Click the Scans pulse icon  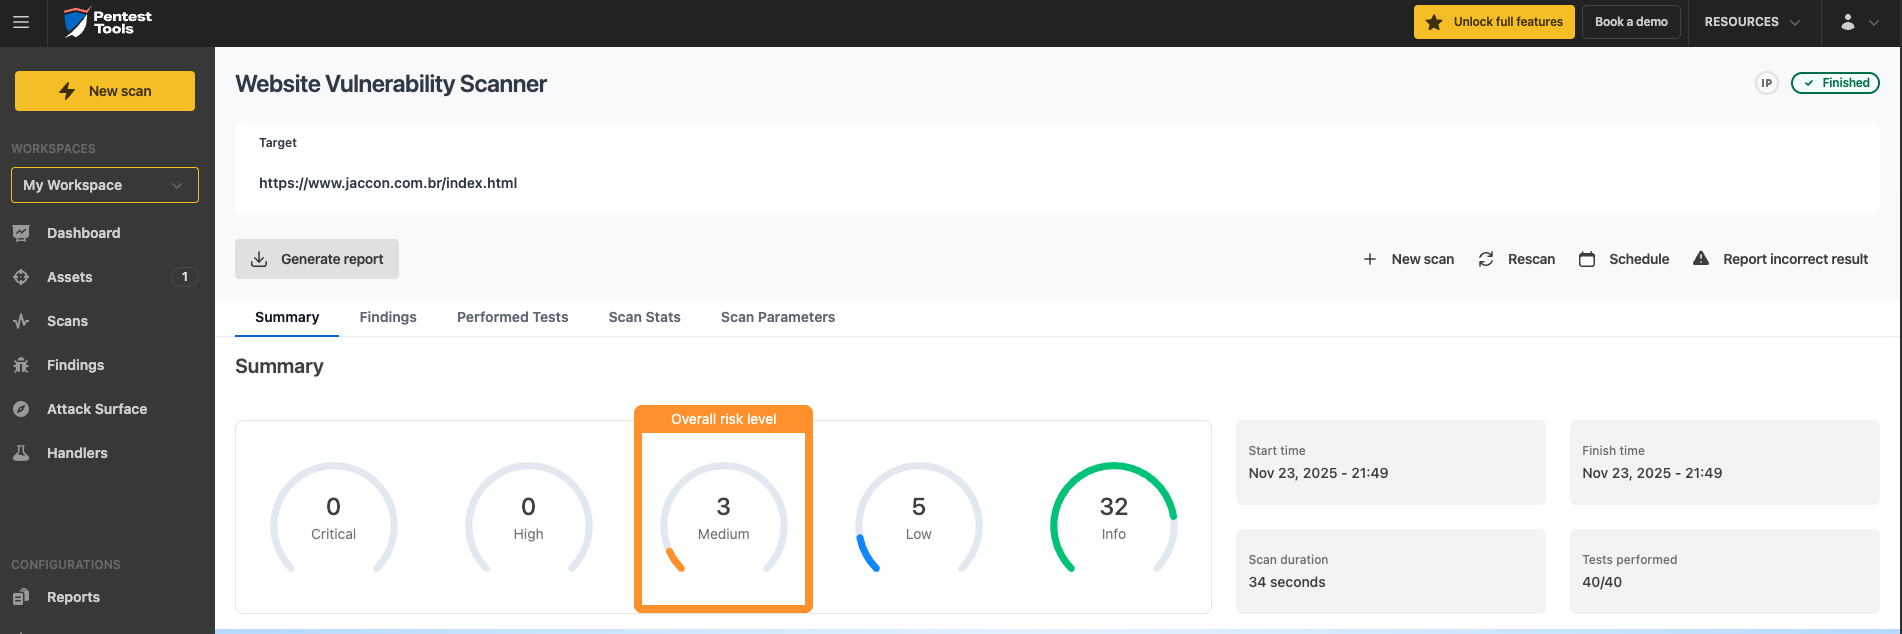(21, 321)
